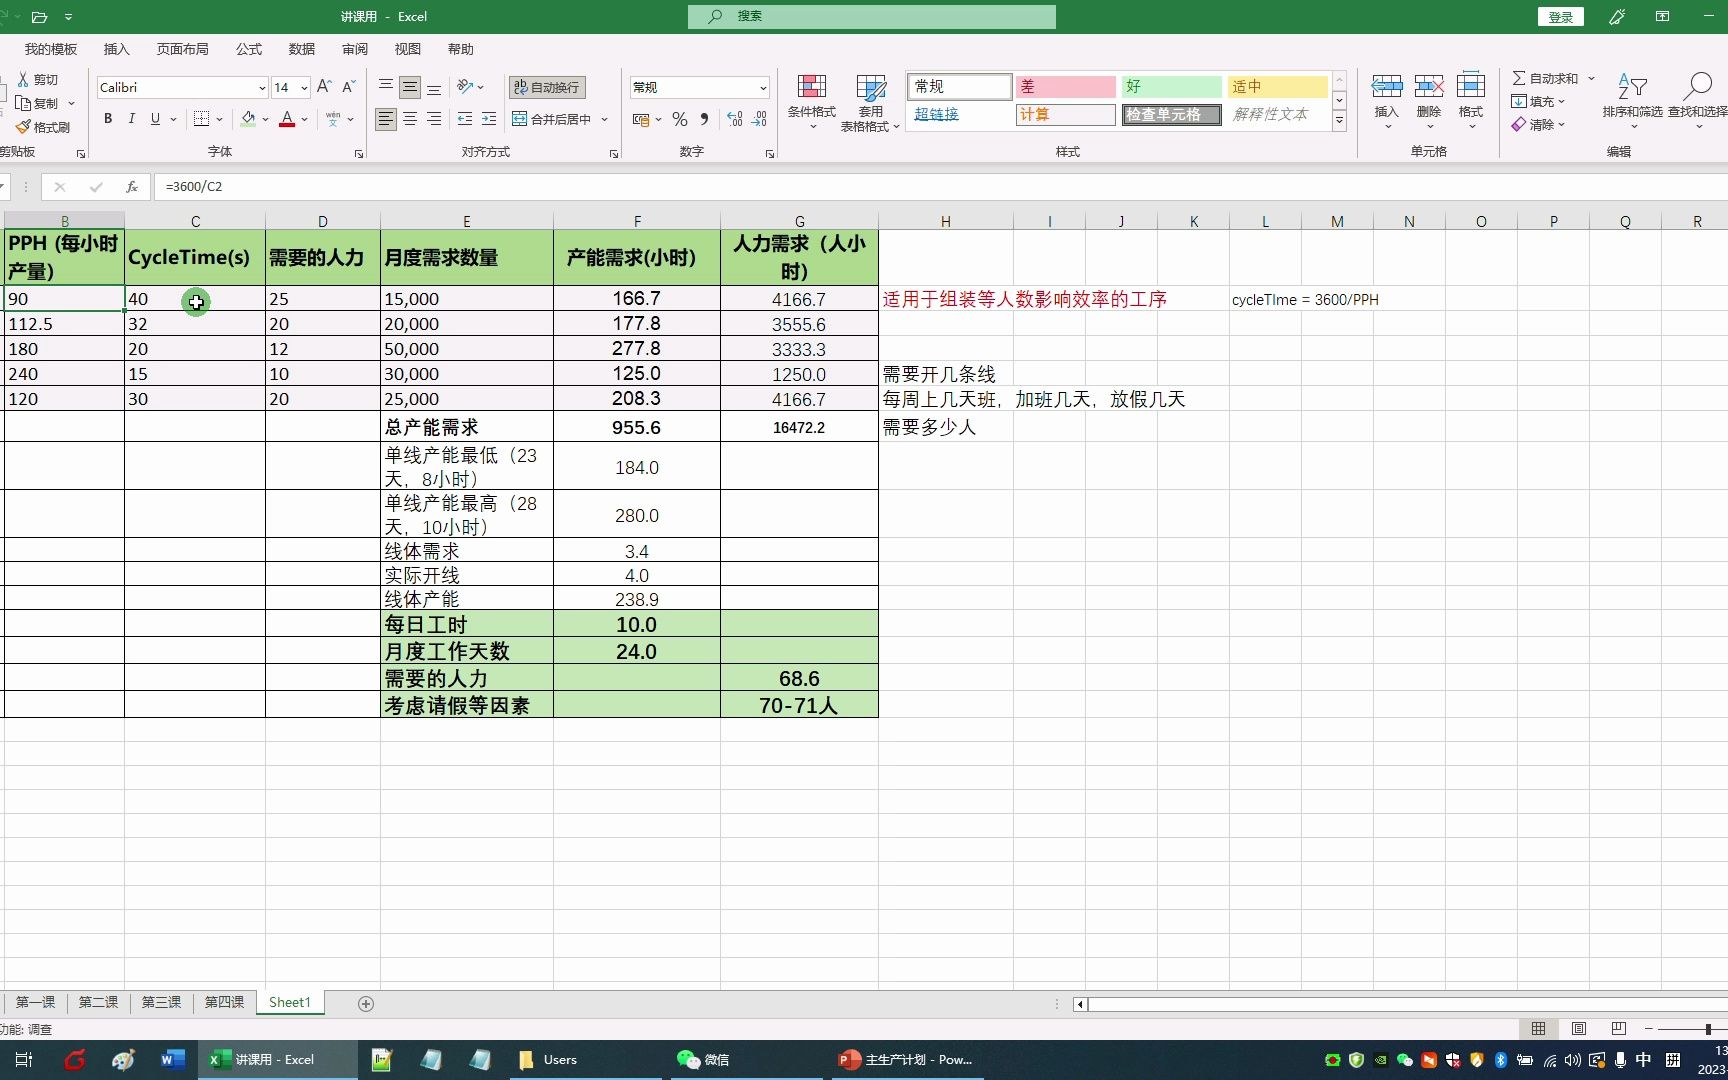Click Delete cells (删除) button
The height and width of the screenshot is (1080, 1728).
(1428, 100)
